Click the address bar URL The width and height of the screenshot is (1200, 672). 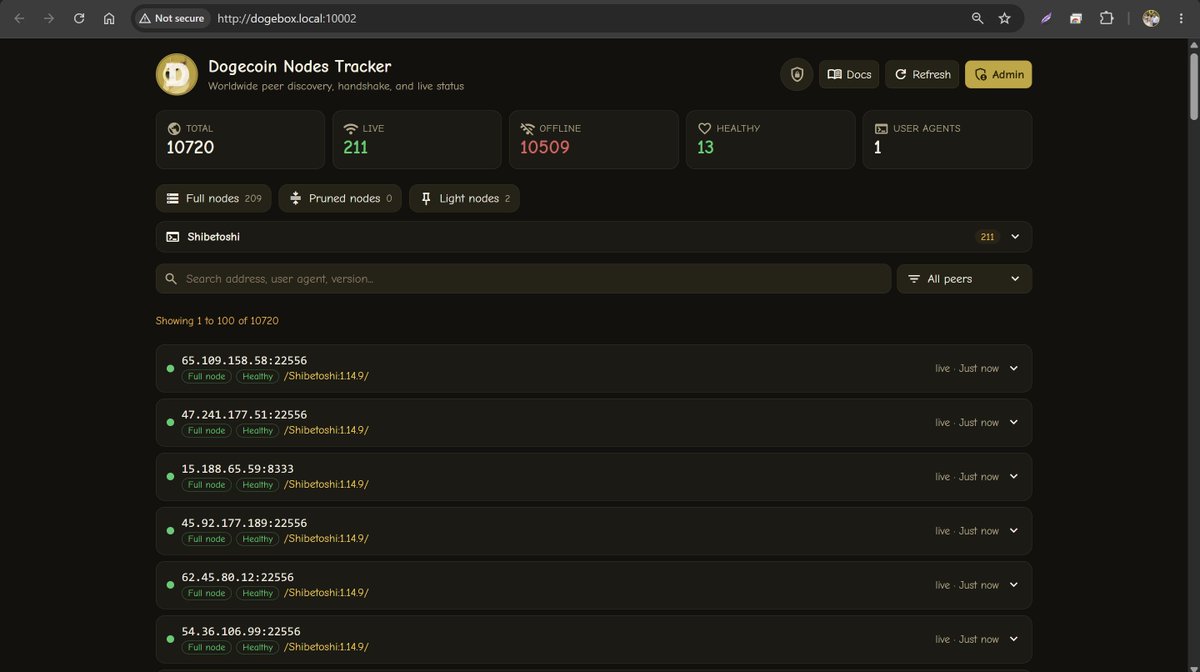(x=286, y=18)
